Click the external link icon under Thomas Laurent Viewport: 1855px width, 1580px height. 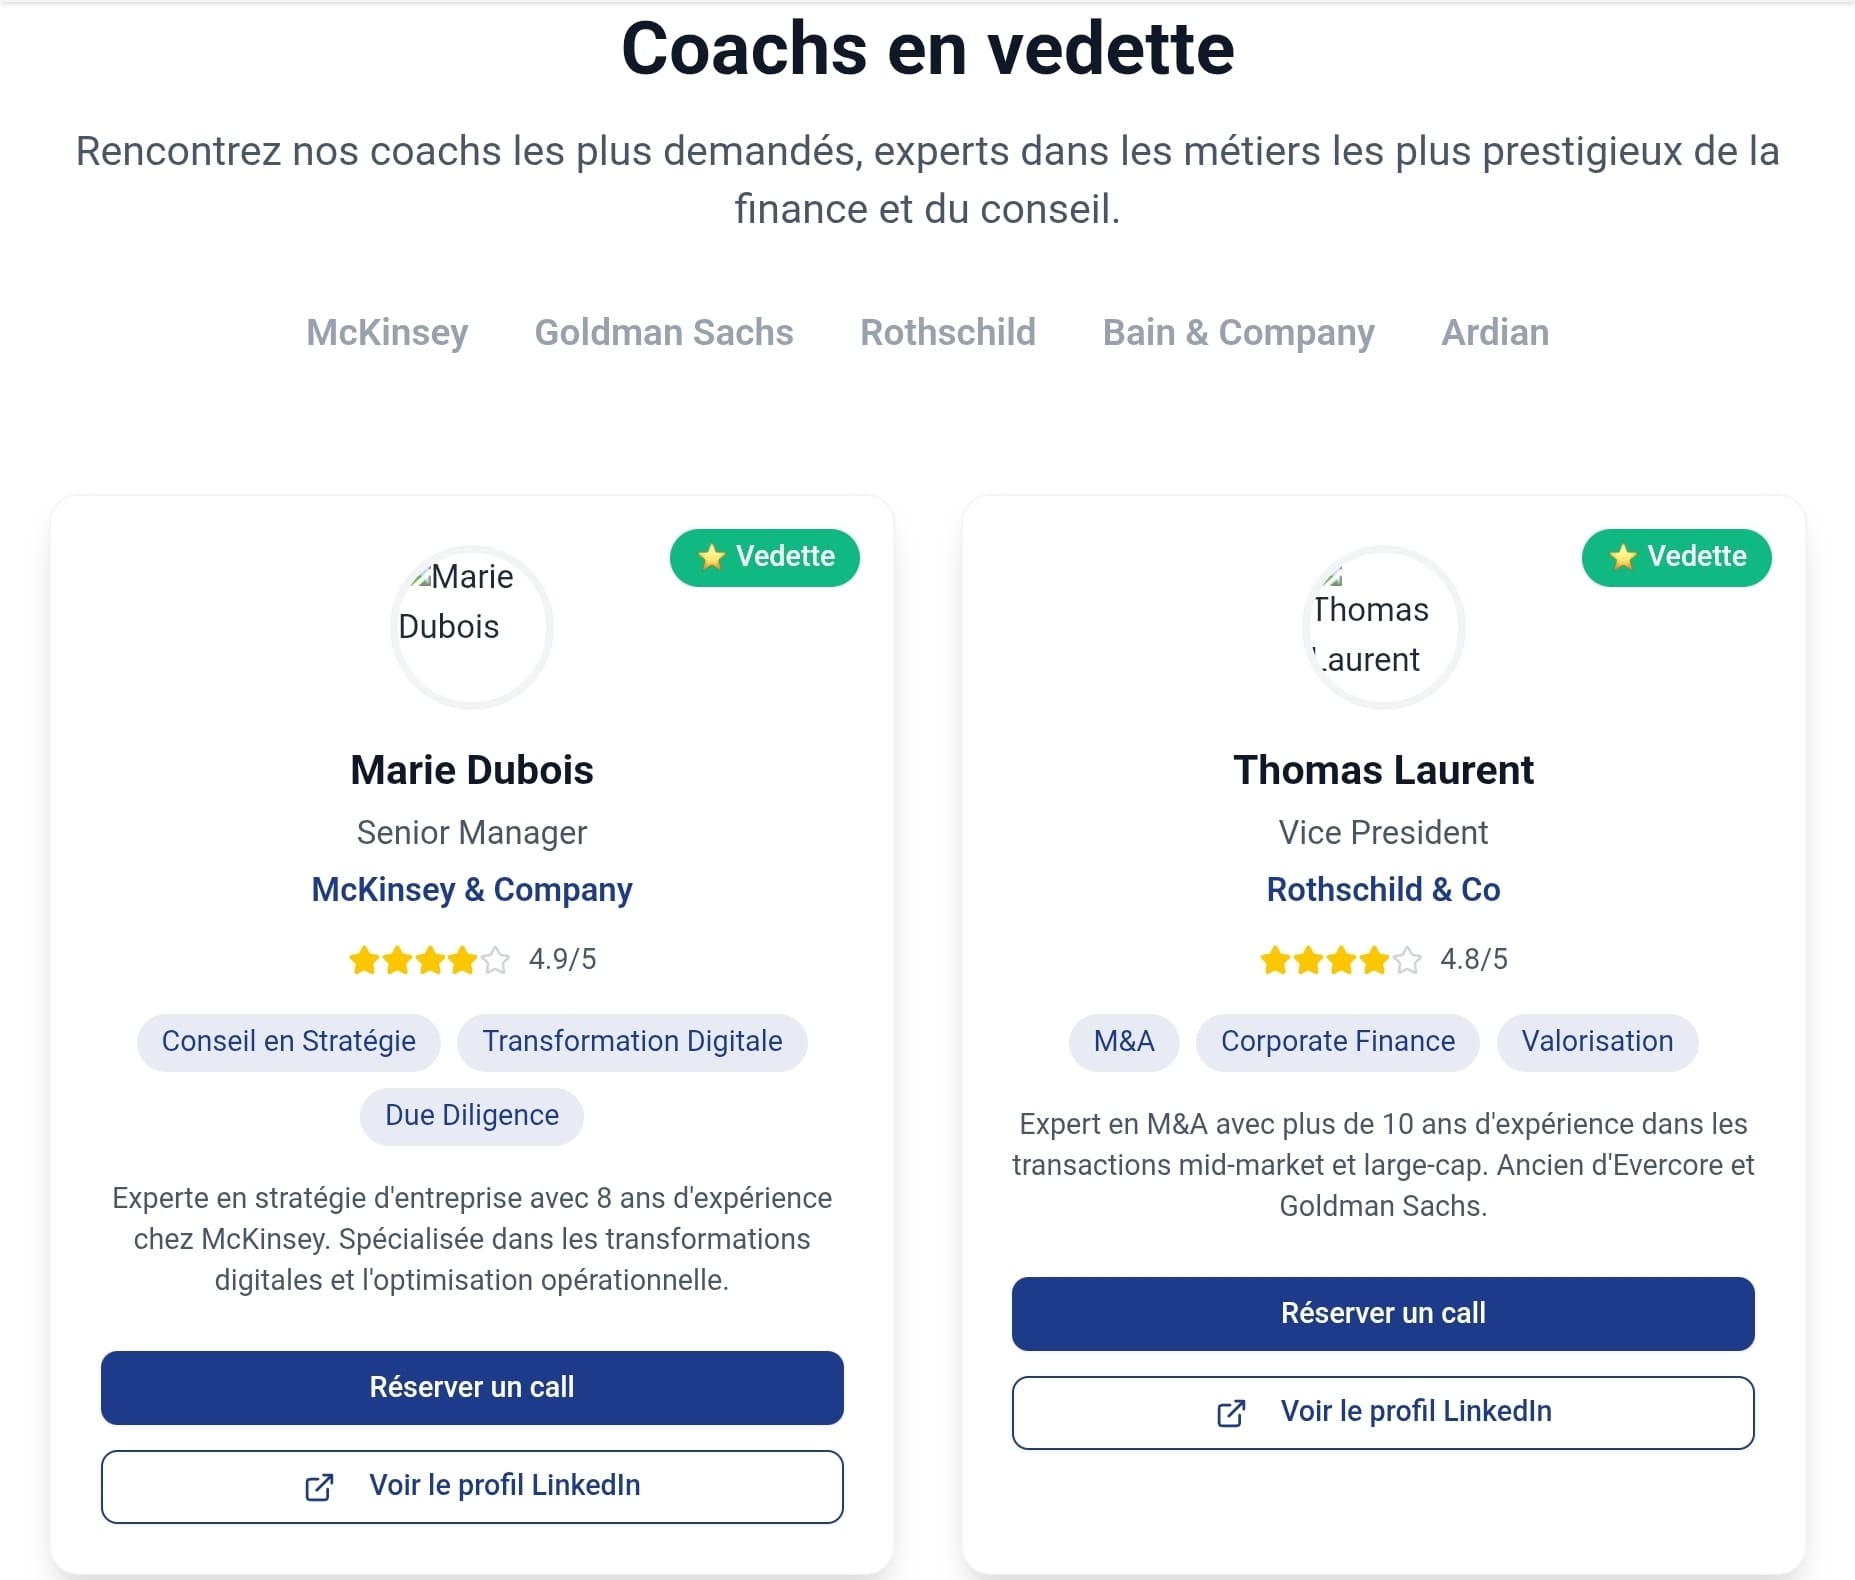pos(1231,1413)
